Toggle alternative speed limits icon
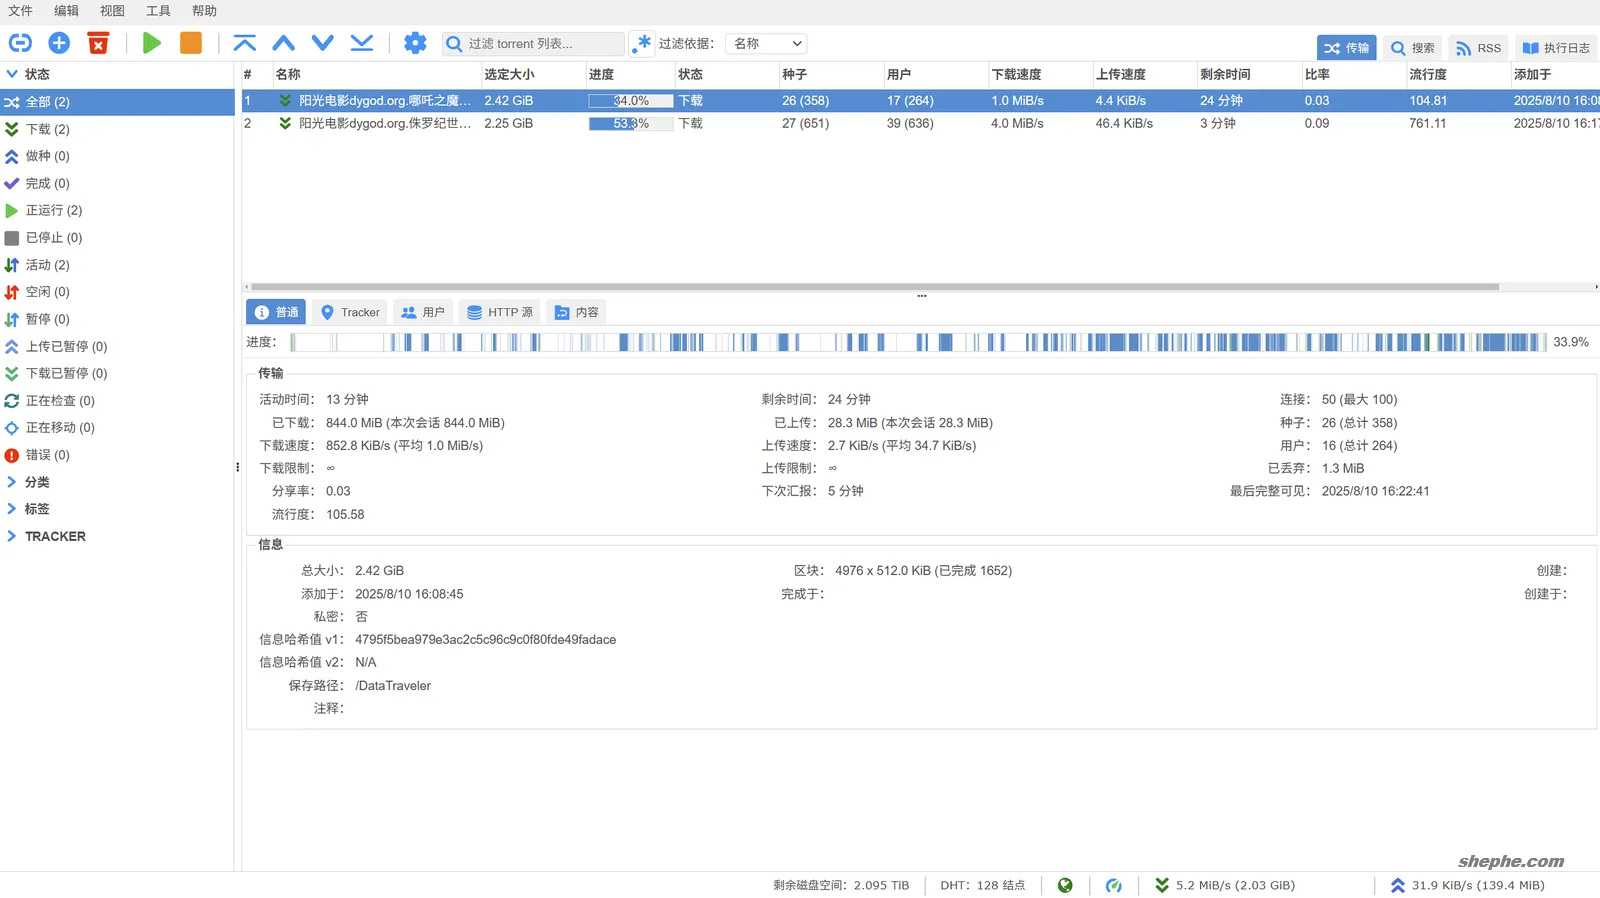The image size is (1600, 898). (1113, 885)
